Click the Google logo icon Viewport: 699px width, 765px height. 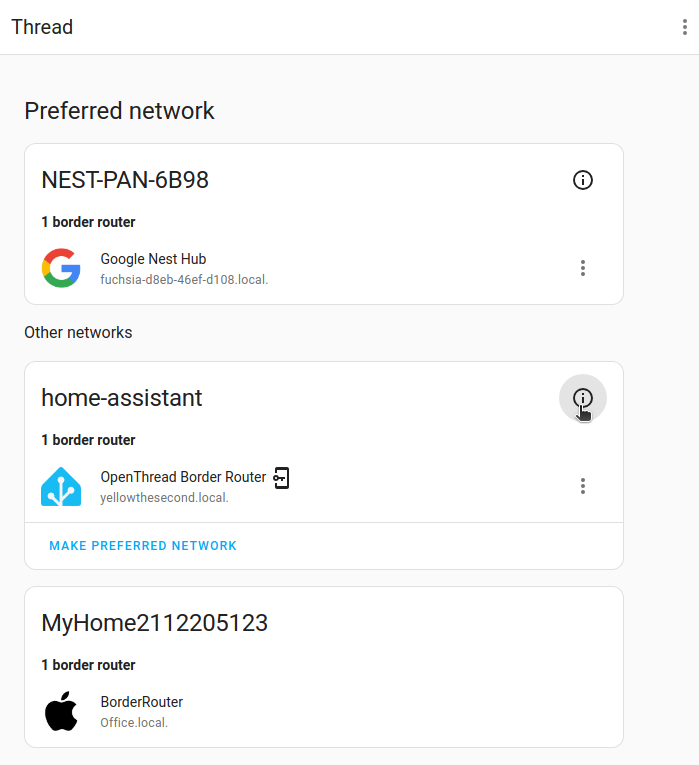pos(61,268)
